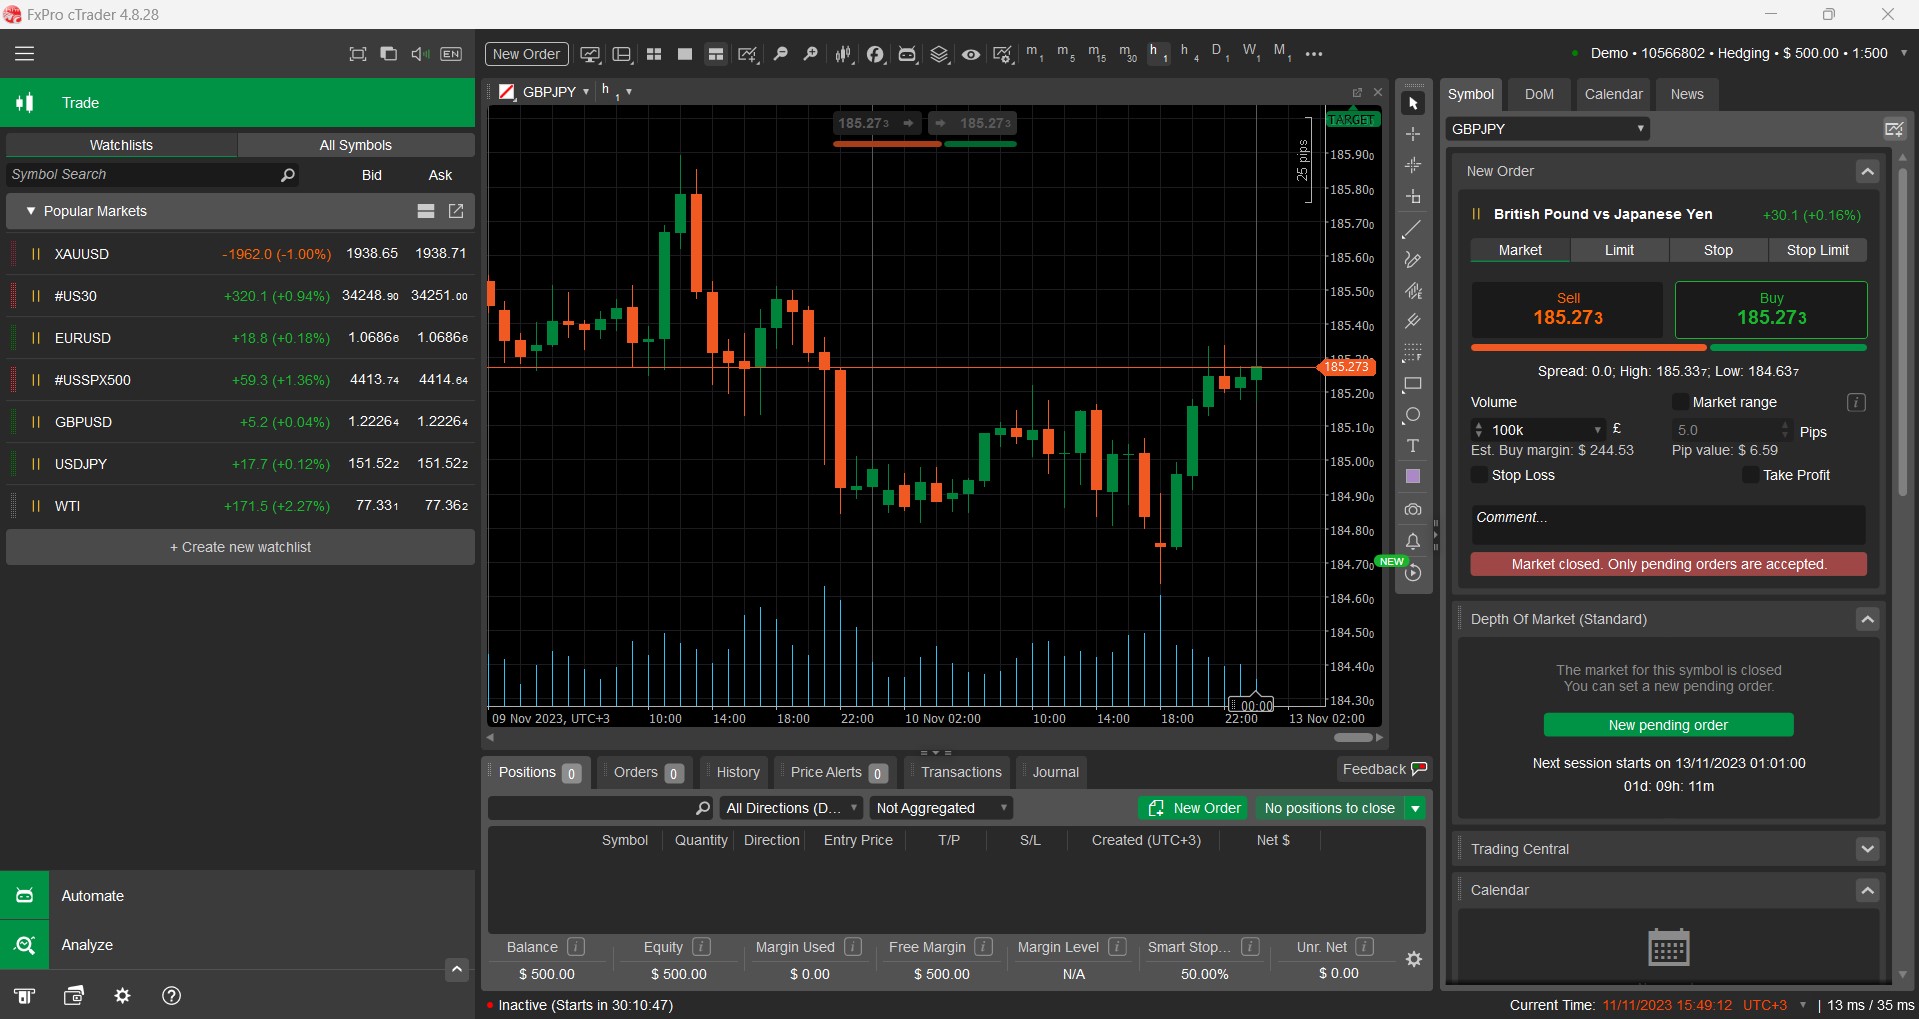Switch the chart to m5 timeframe
Image resolution: width=1919 pixels, height=1019 pixels.
(1065, 53)
